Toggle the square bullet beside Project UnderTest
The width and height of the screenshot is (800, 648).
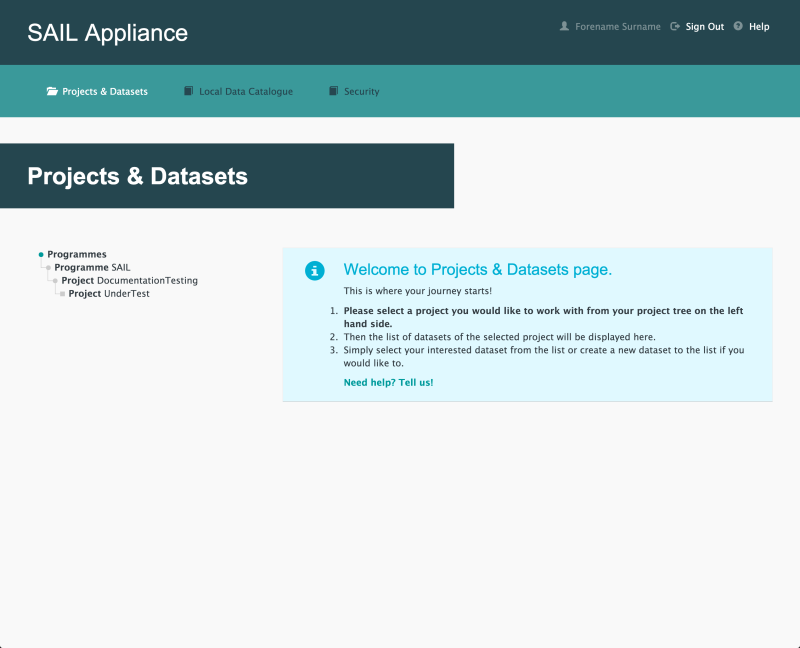(62, 294)
